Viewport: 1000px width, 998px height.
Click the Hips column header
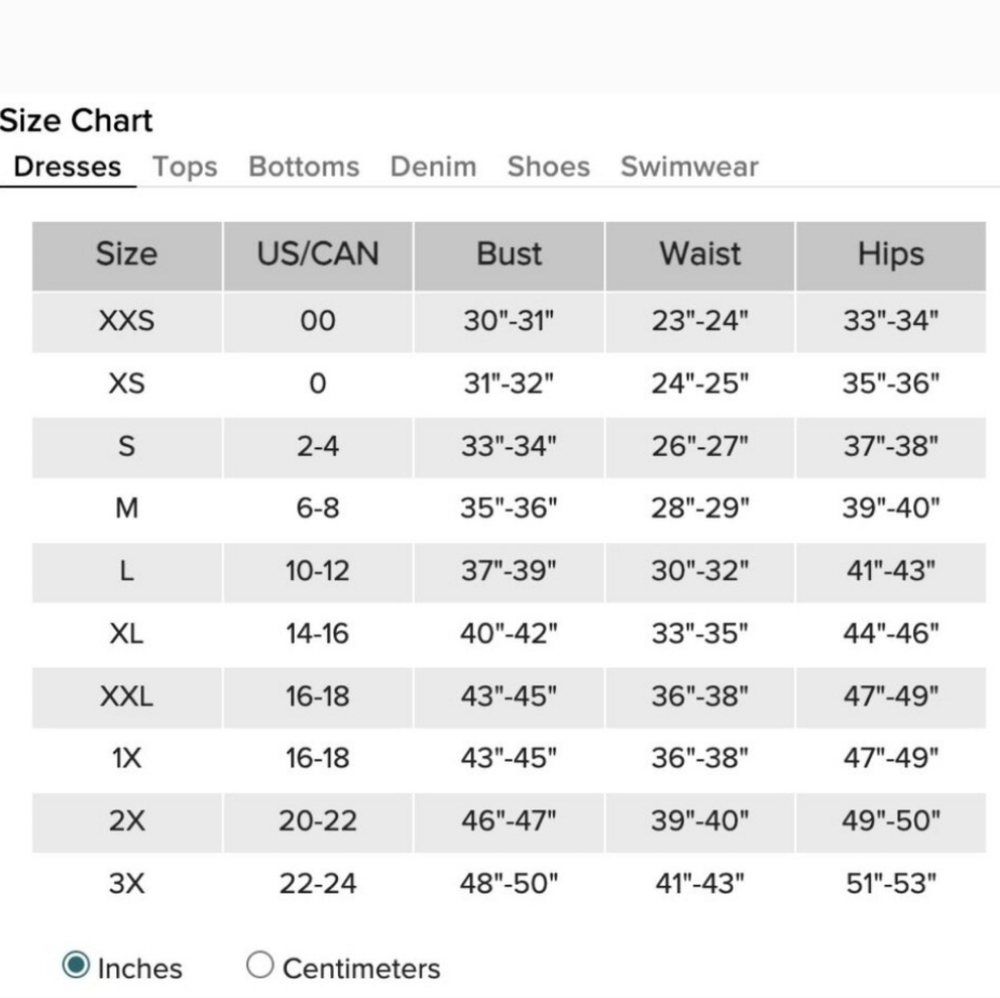(x=891, y=256)
